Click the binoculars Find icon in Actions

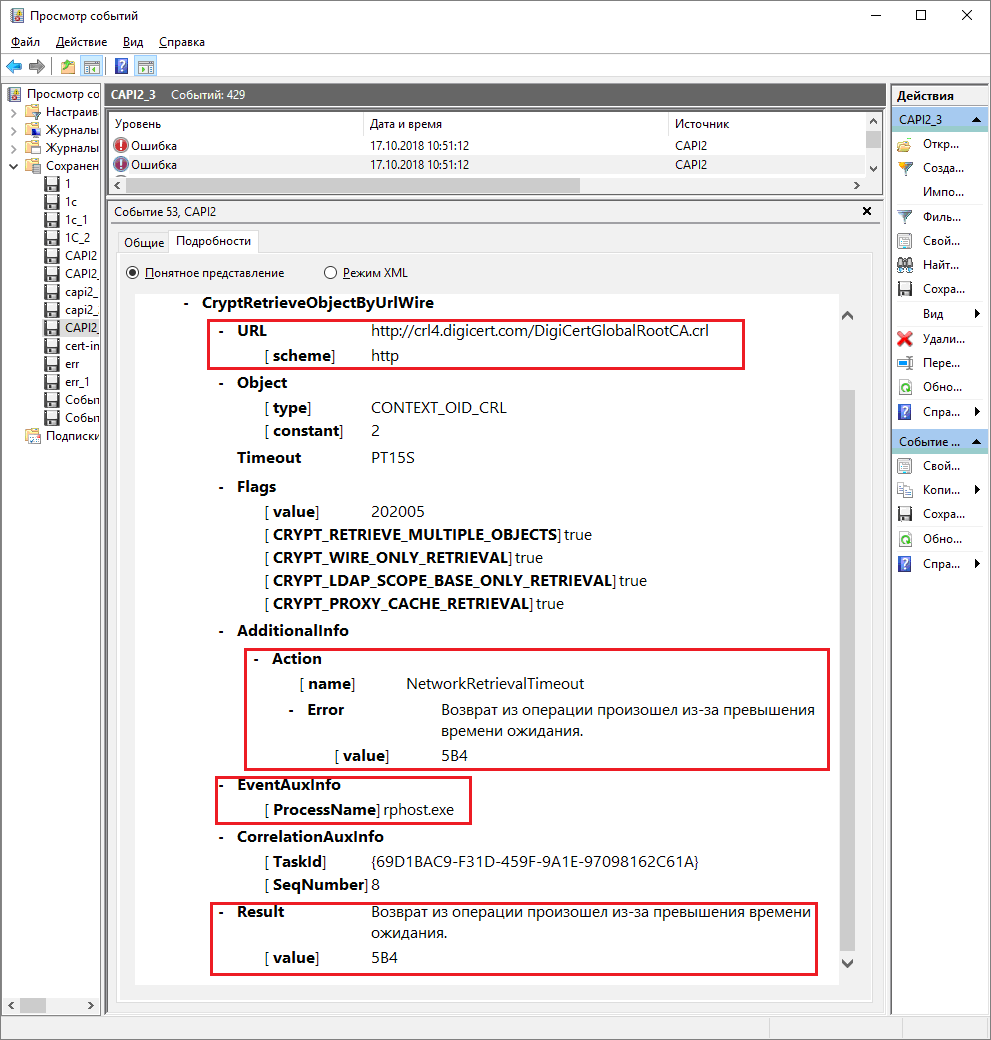coord(905,265)
